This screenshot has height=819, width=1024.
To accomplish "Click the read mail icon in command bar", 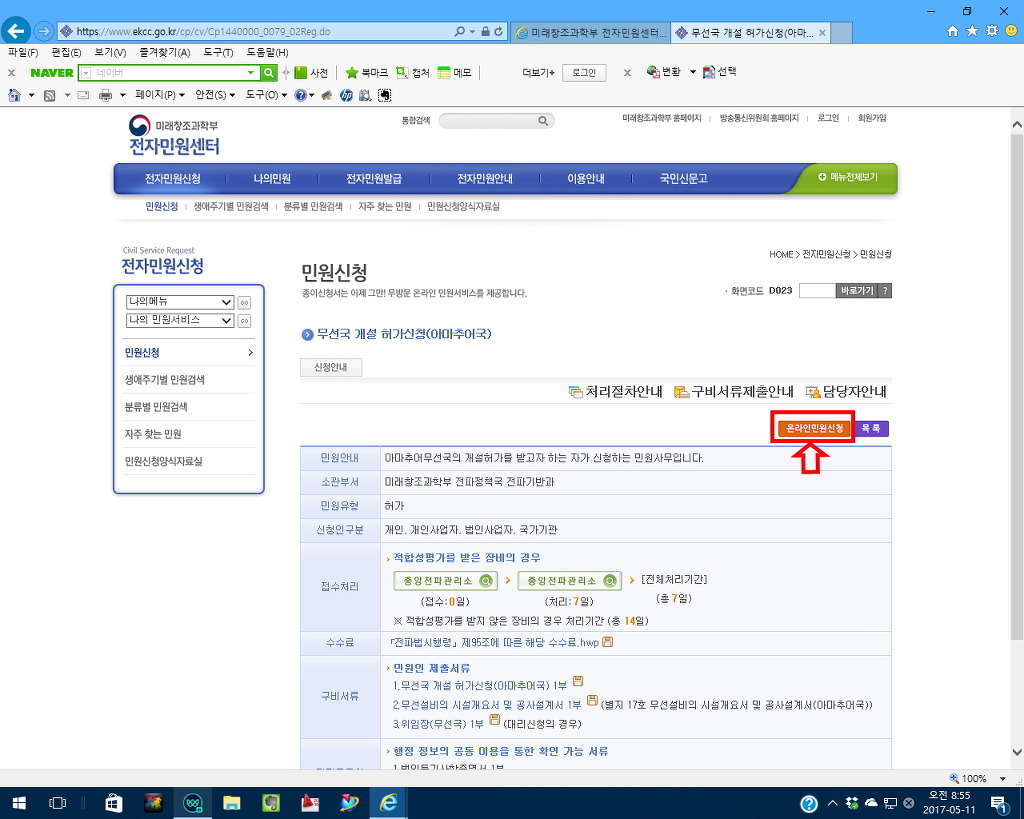I will pyautogui.click(x=83, y=95).
